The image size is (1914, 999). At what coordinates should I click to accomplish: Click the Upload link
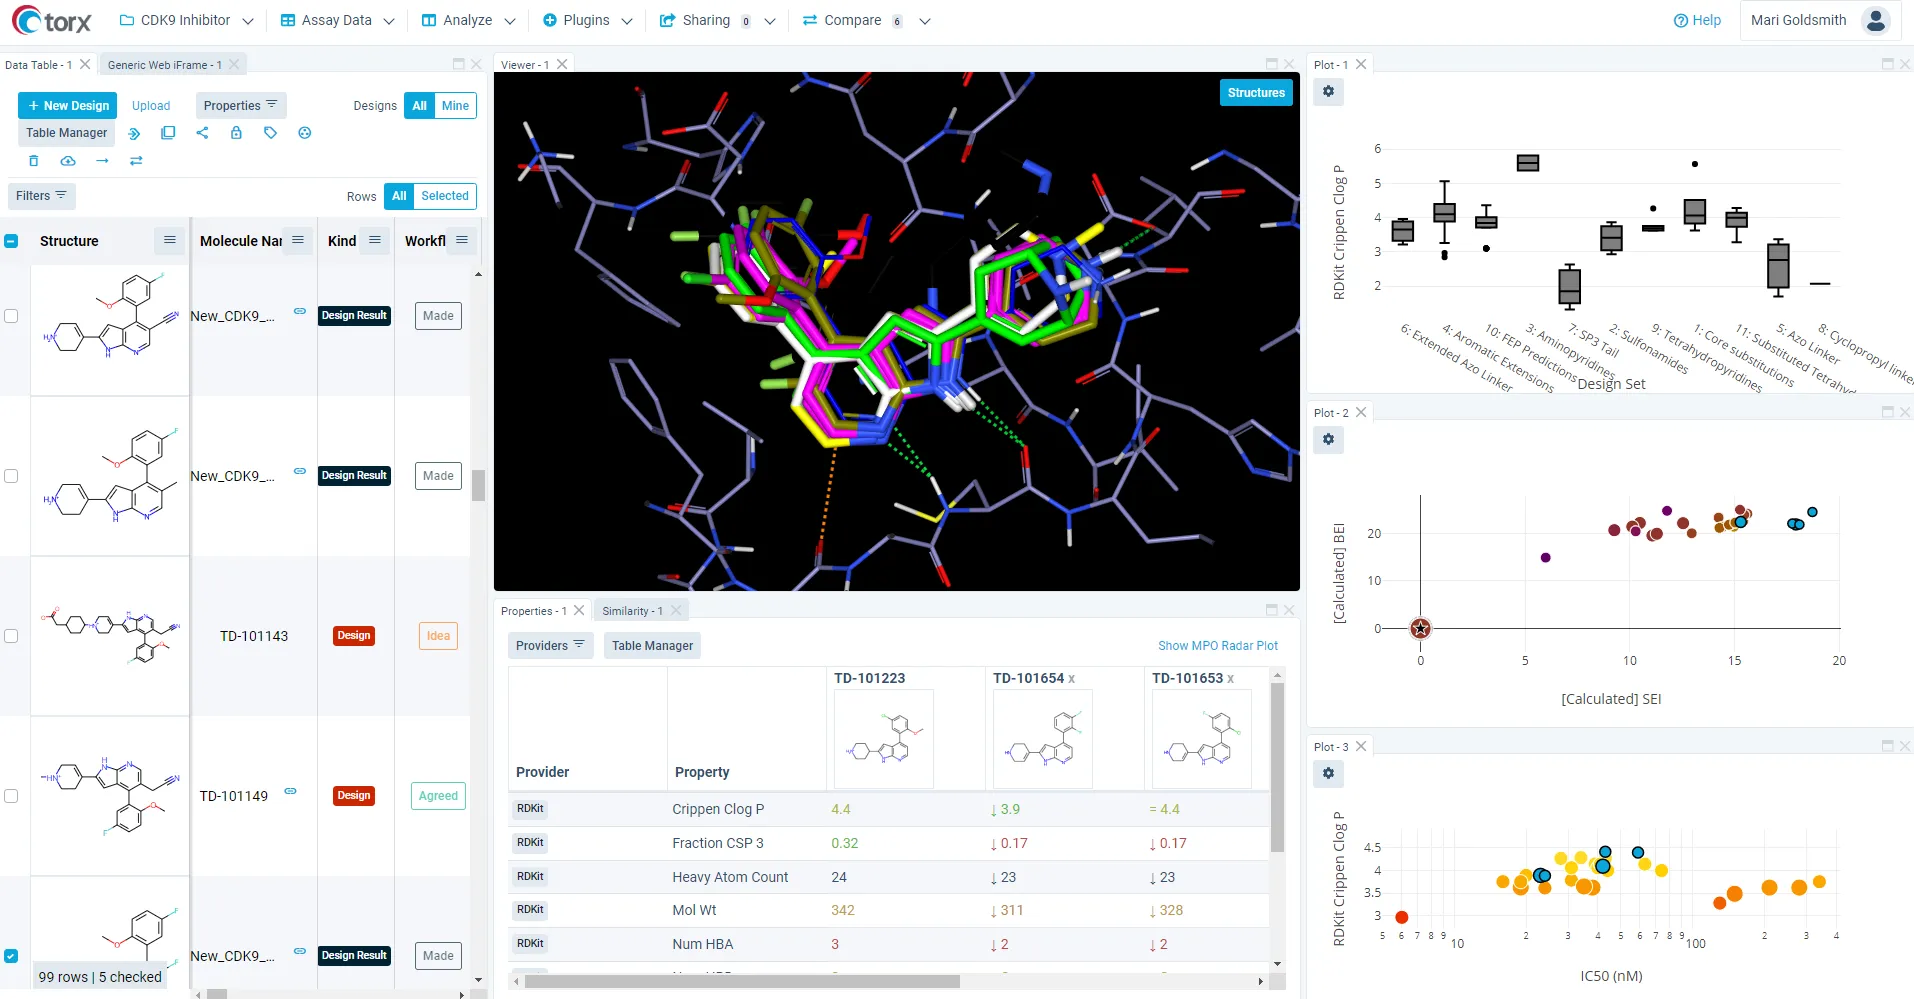click(x=151, y=106)
